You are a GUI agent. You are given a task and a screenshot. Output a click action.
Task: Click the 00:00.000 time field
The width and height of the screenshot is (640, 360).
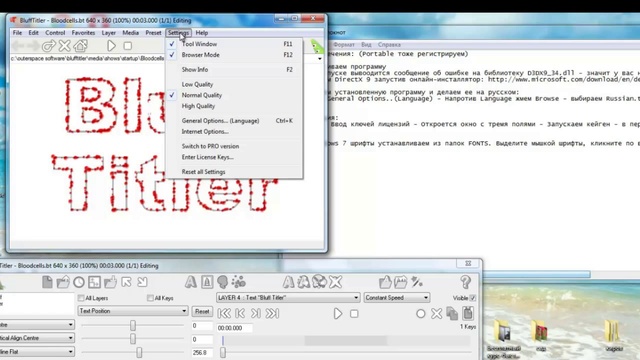tap(234, 328)
